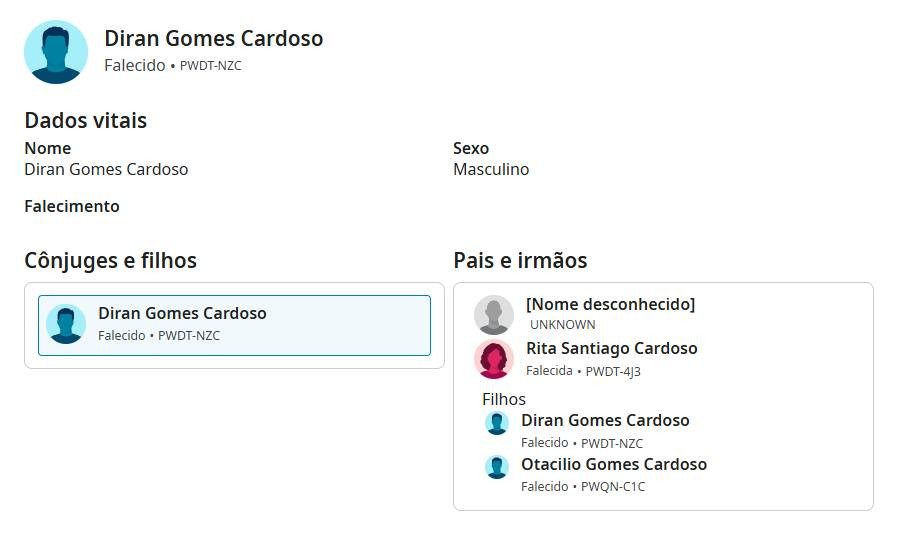This screenshot has height=559, width=899.
Task: Click Rita Santiago Cardoso's female avatar
Action: (x=494, y=359)
